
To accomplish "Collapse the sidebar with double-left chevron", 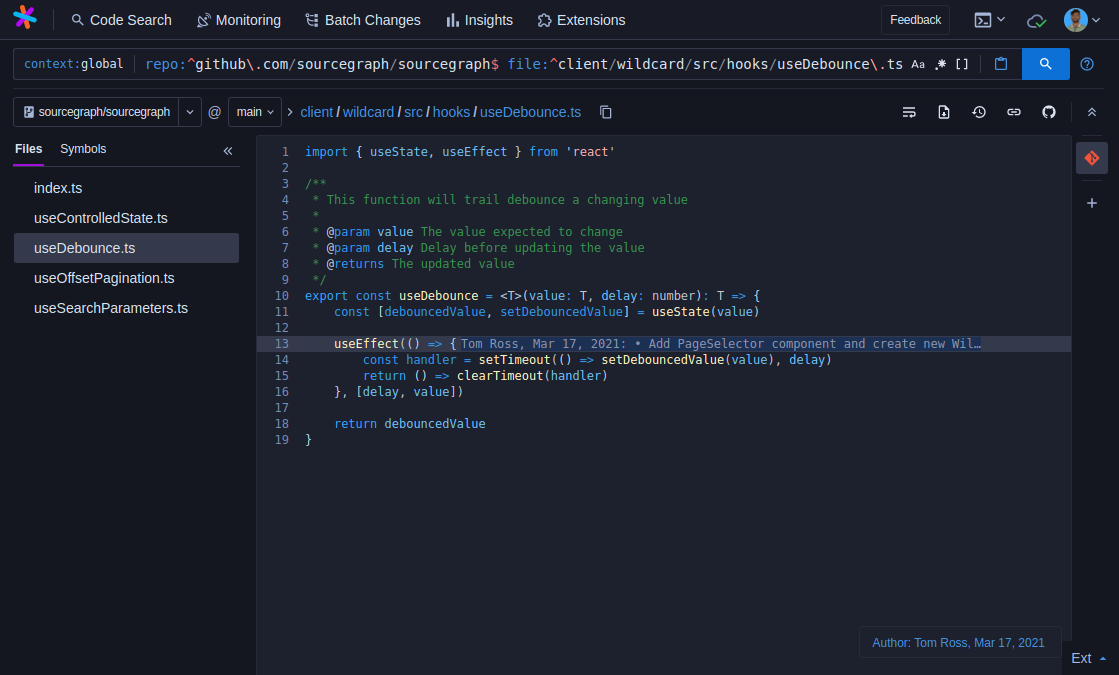I will pyautogui.click(x=228, y=151).
